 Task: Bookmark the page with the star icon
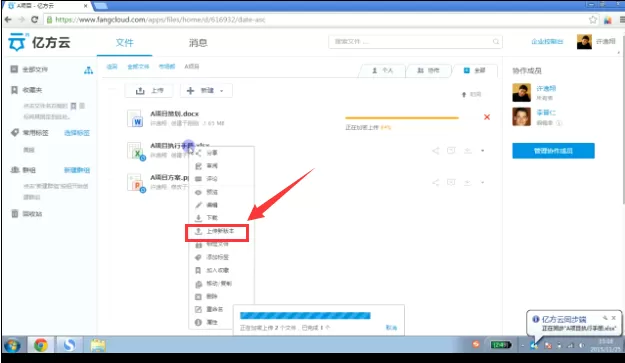(593, 20)
